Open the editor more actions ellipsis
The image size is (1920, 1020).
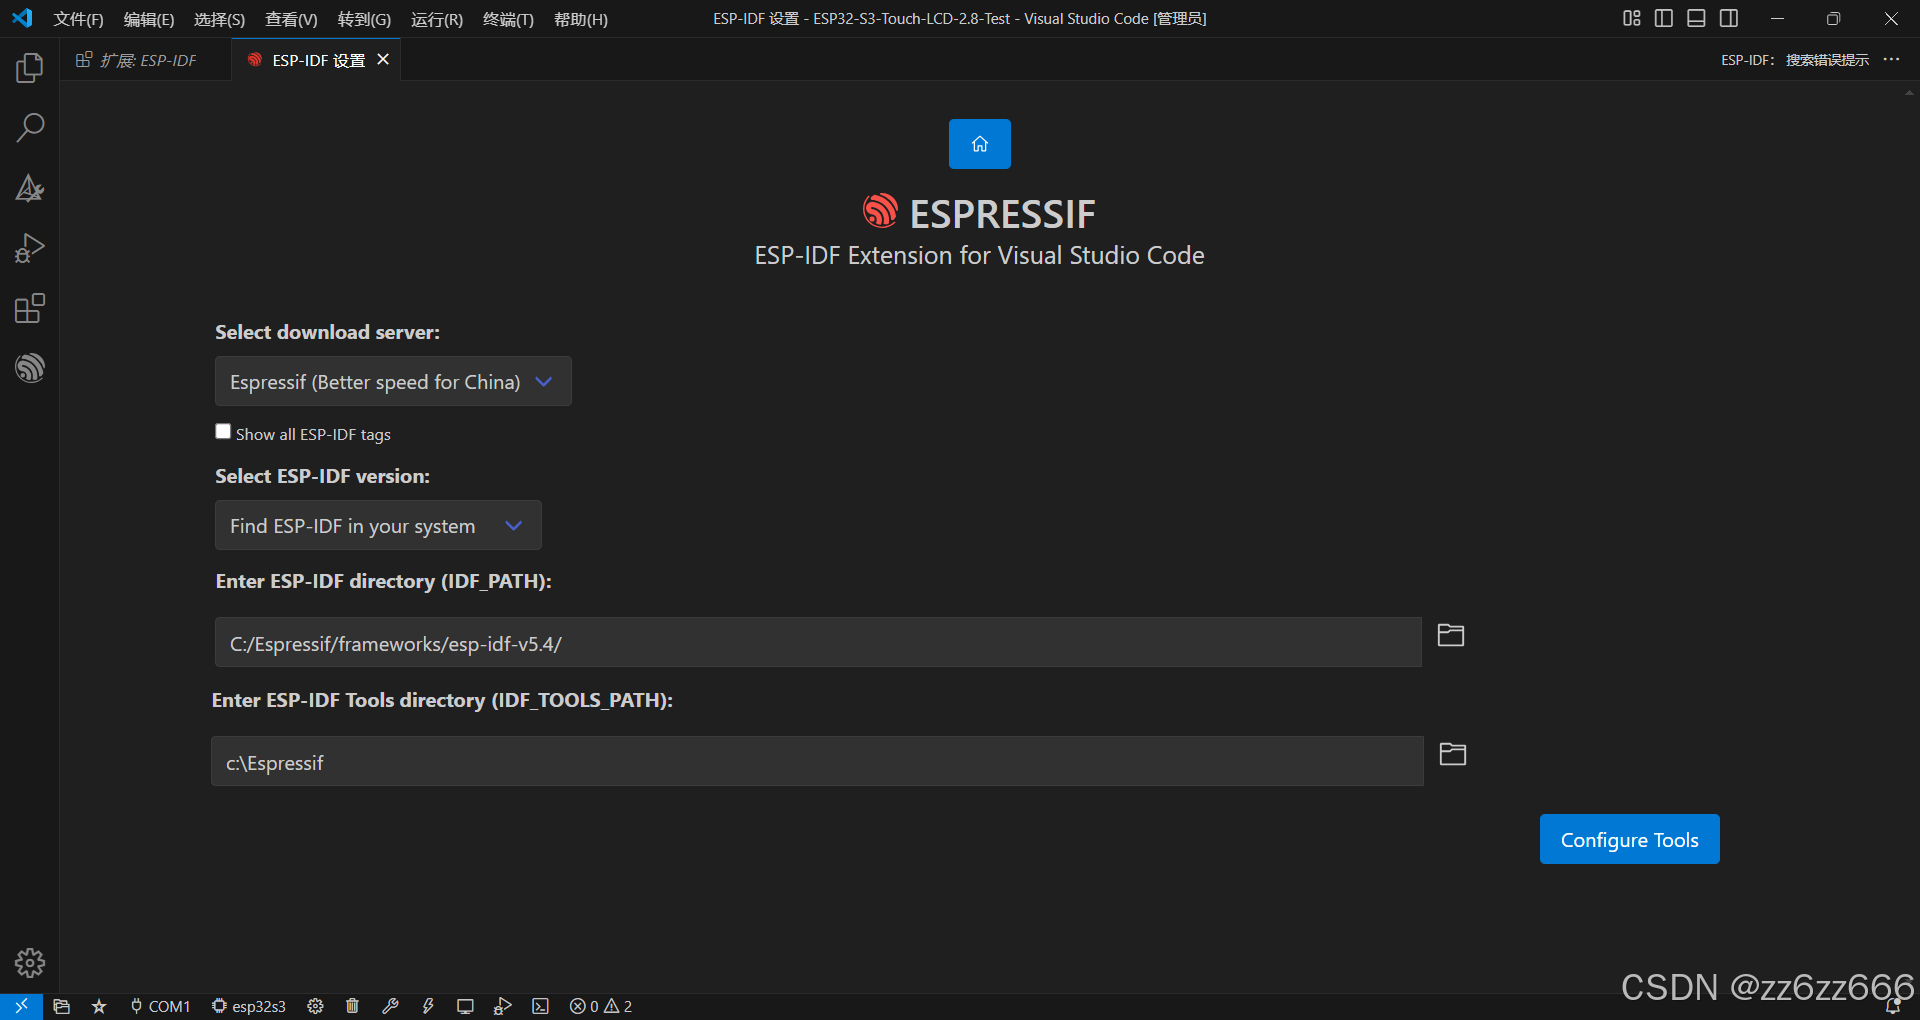tap(1891, 60)
